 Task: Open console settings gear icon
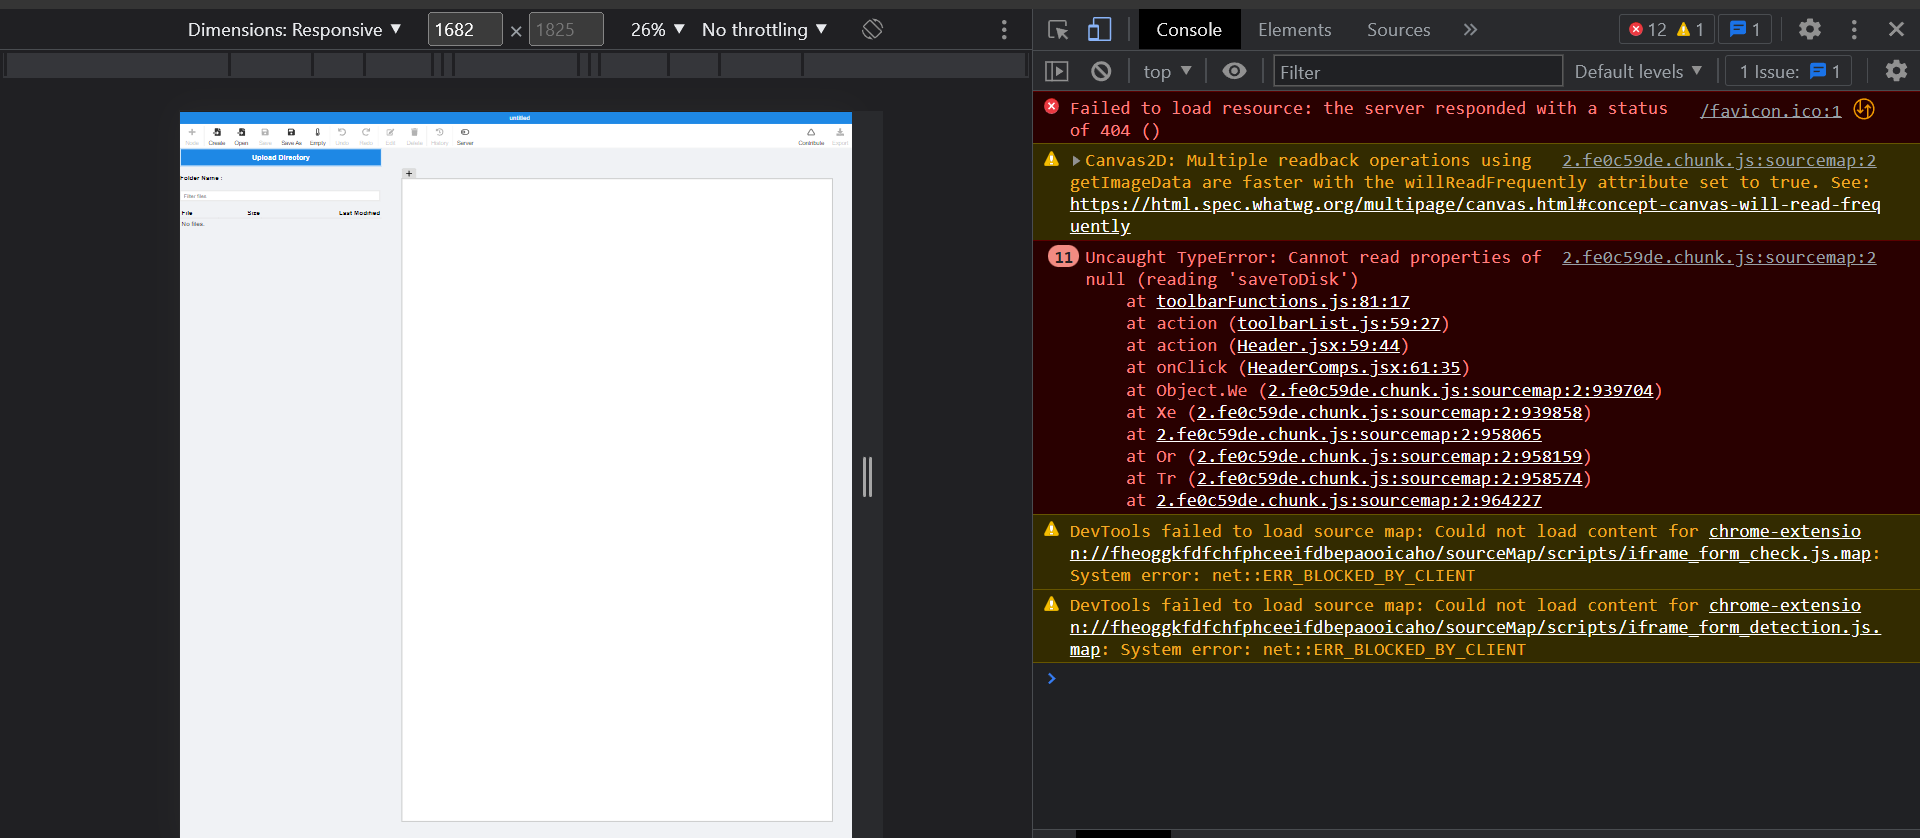coord(1896,71)
